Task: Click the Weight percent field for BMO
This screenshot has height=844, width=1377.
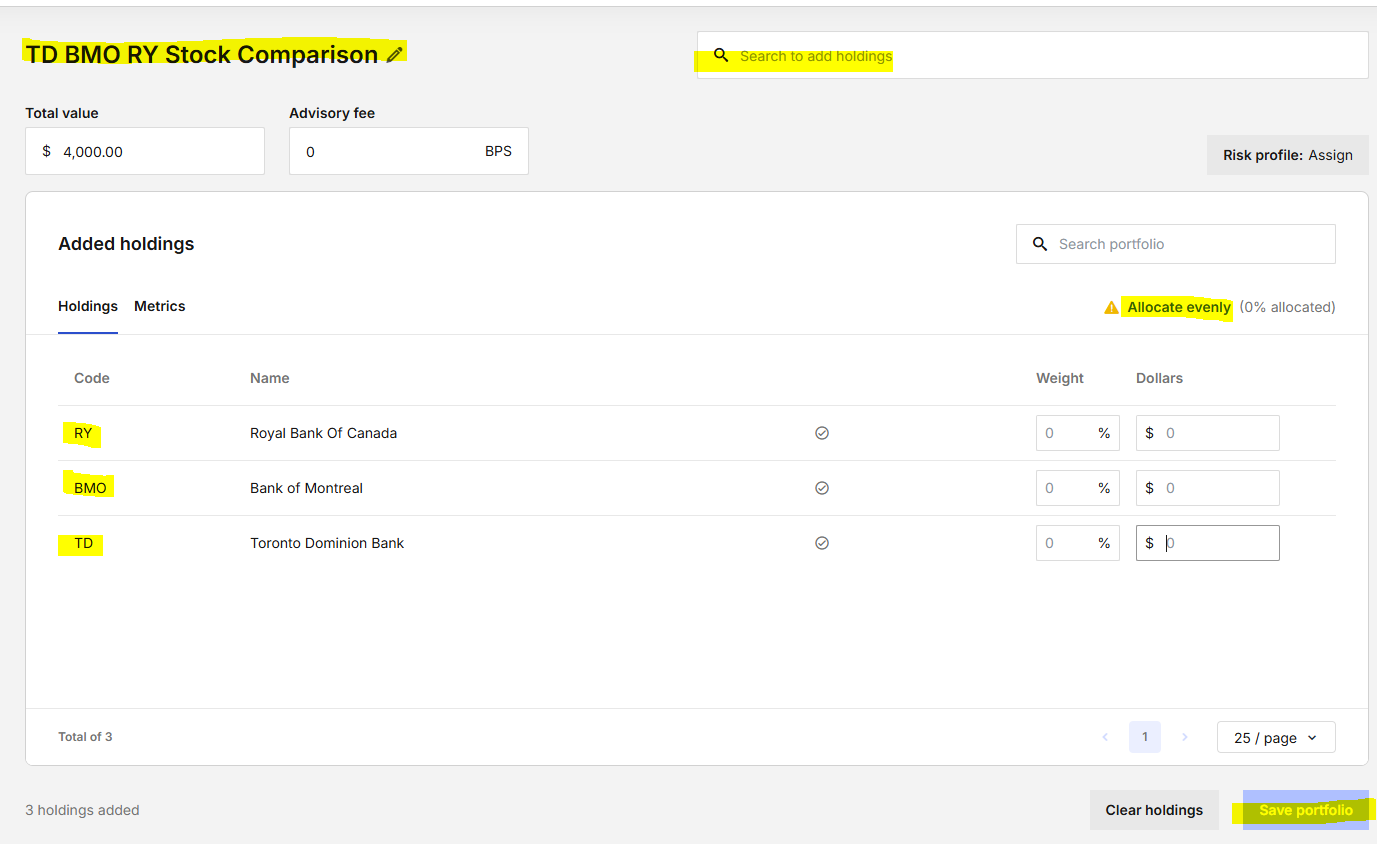Action: 1078,488
